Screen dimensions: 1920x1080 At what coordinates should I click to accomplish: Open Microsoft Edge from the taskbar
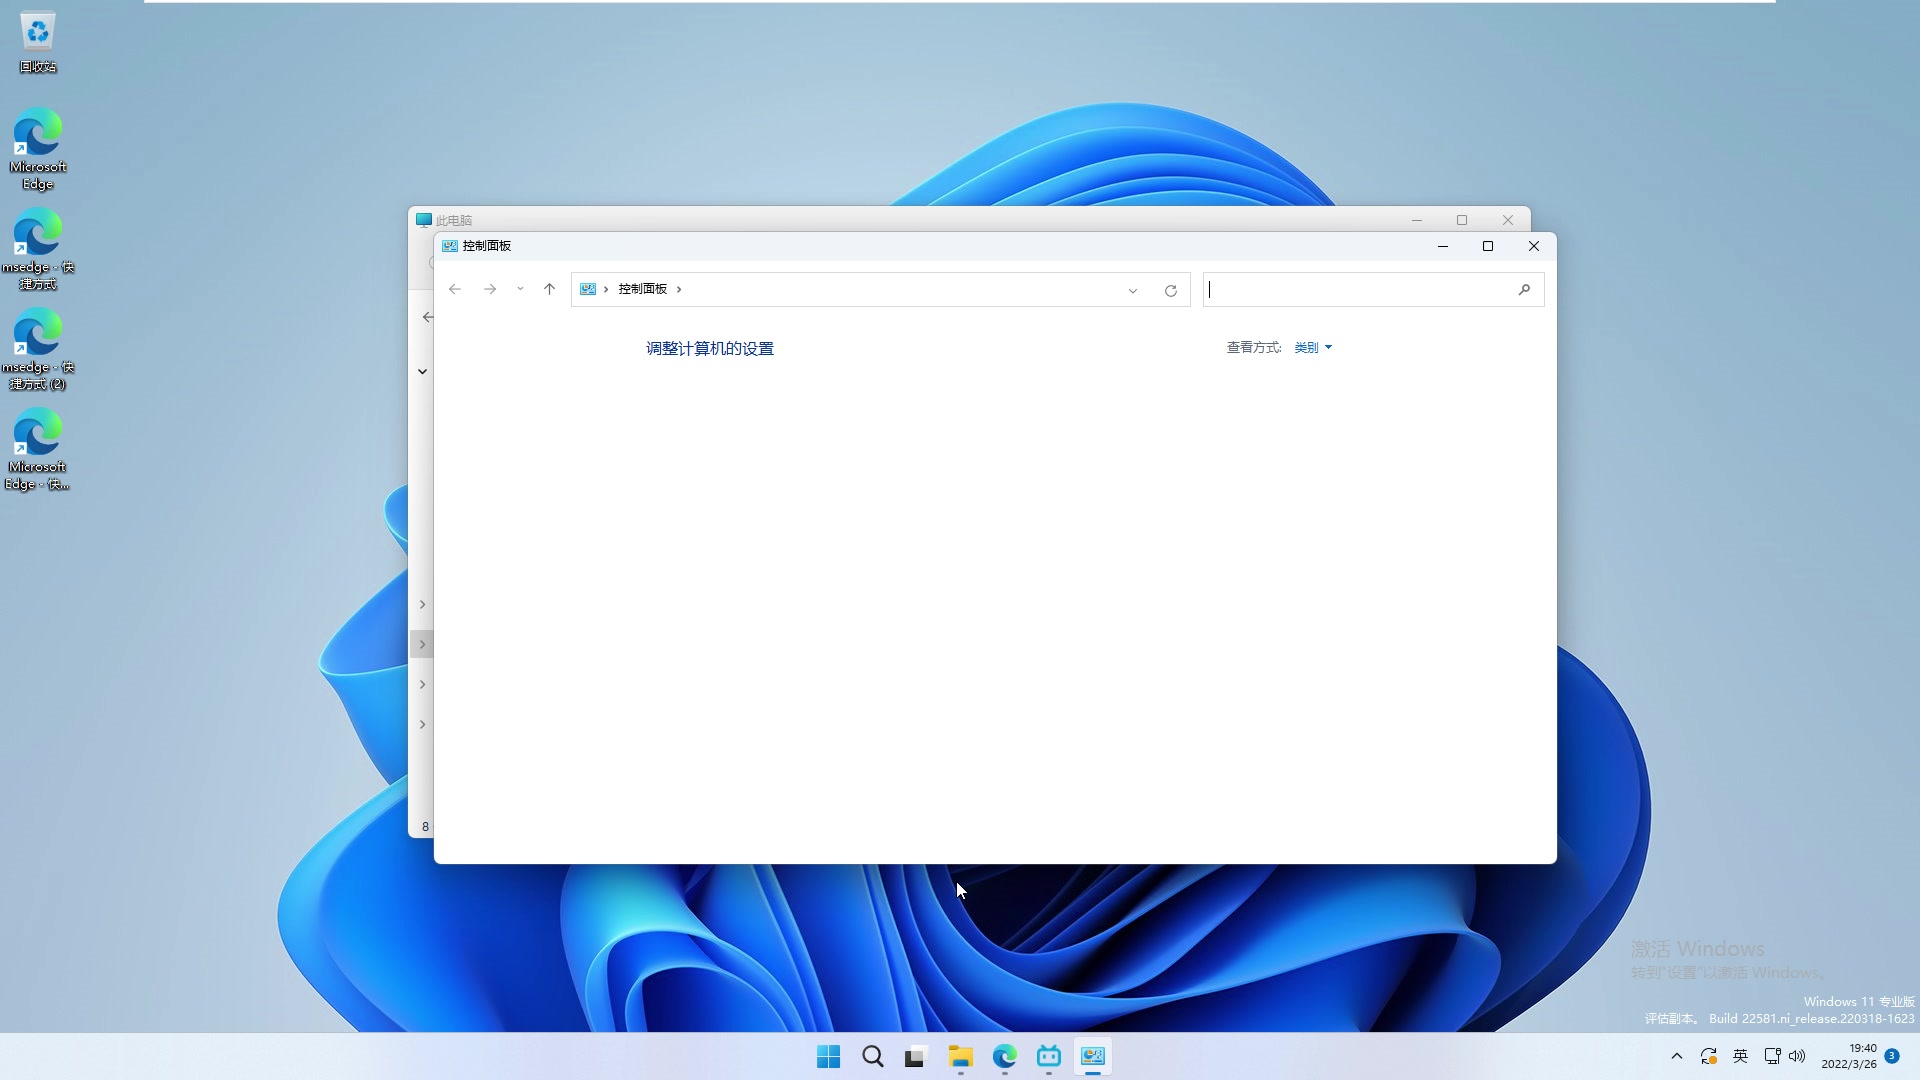coord(1004,1056)
